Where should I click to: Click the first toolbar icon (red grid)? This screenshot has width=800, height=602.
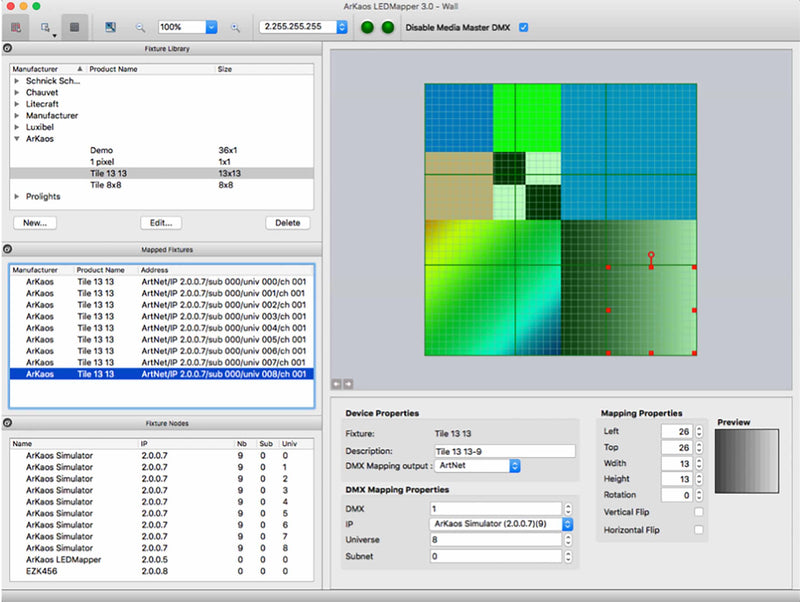tap(15, 27)
